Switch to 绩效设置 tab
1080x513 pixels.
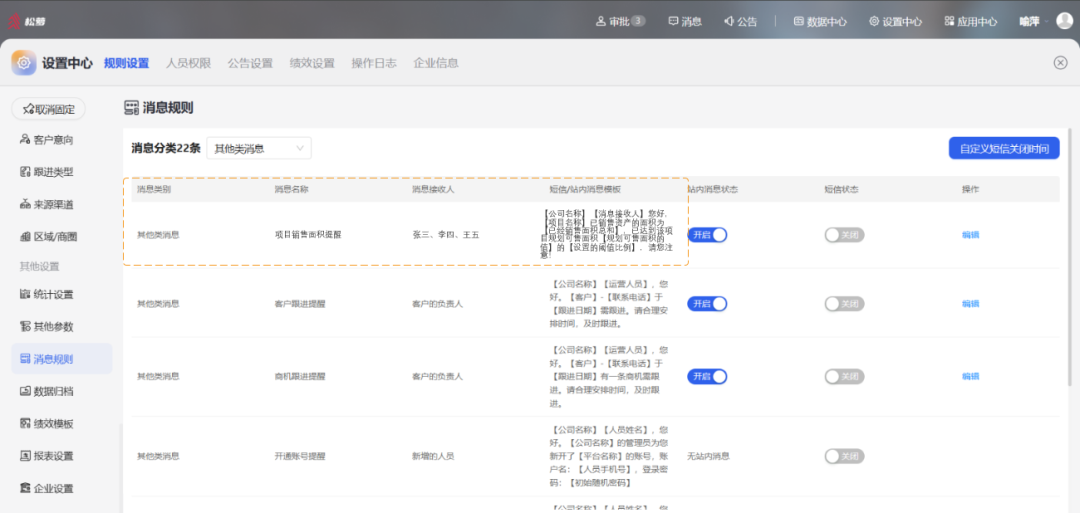click(x=312, y=63)
